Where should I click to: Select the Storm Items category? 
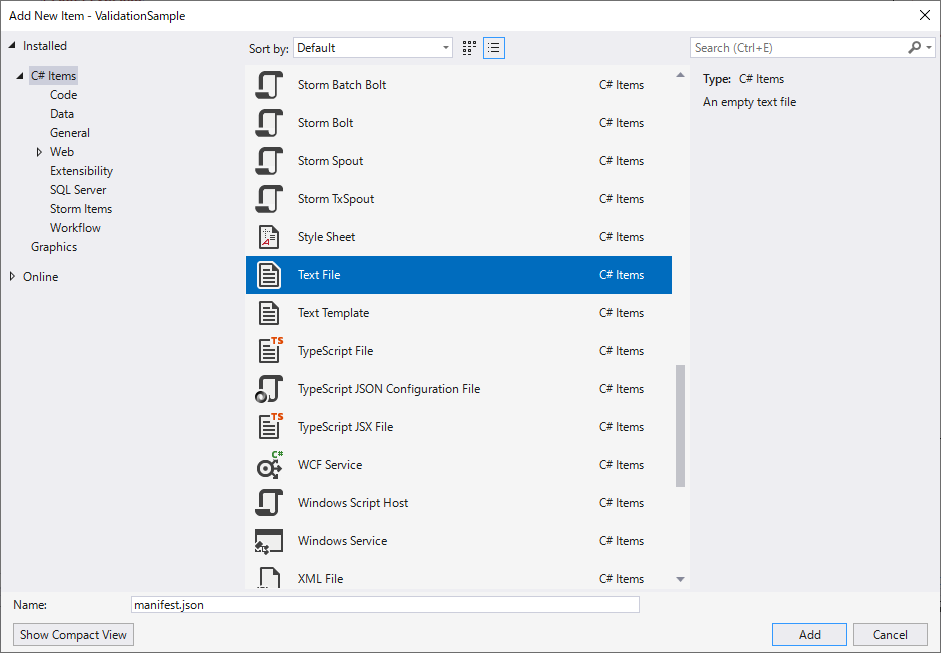click(81, 209)
